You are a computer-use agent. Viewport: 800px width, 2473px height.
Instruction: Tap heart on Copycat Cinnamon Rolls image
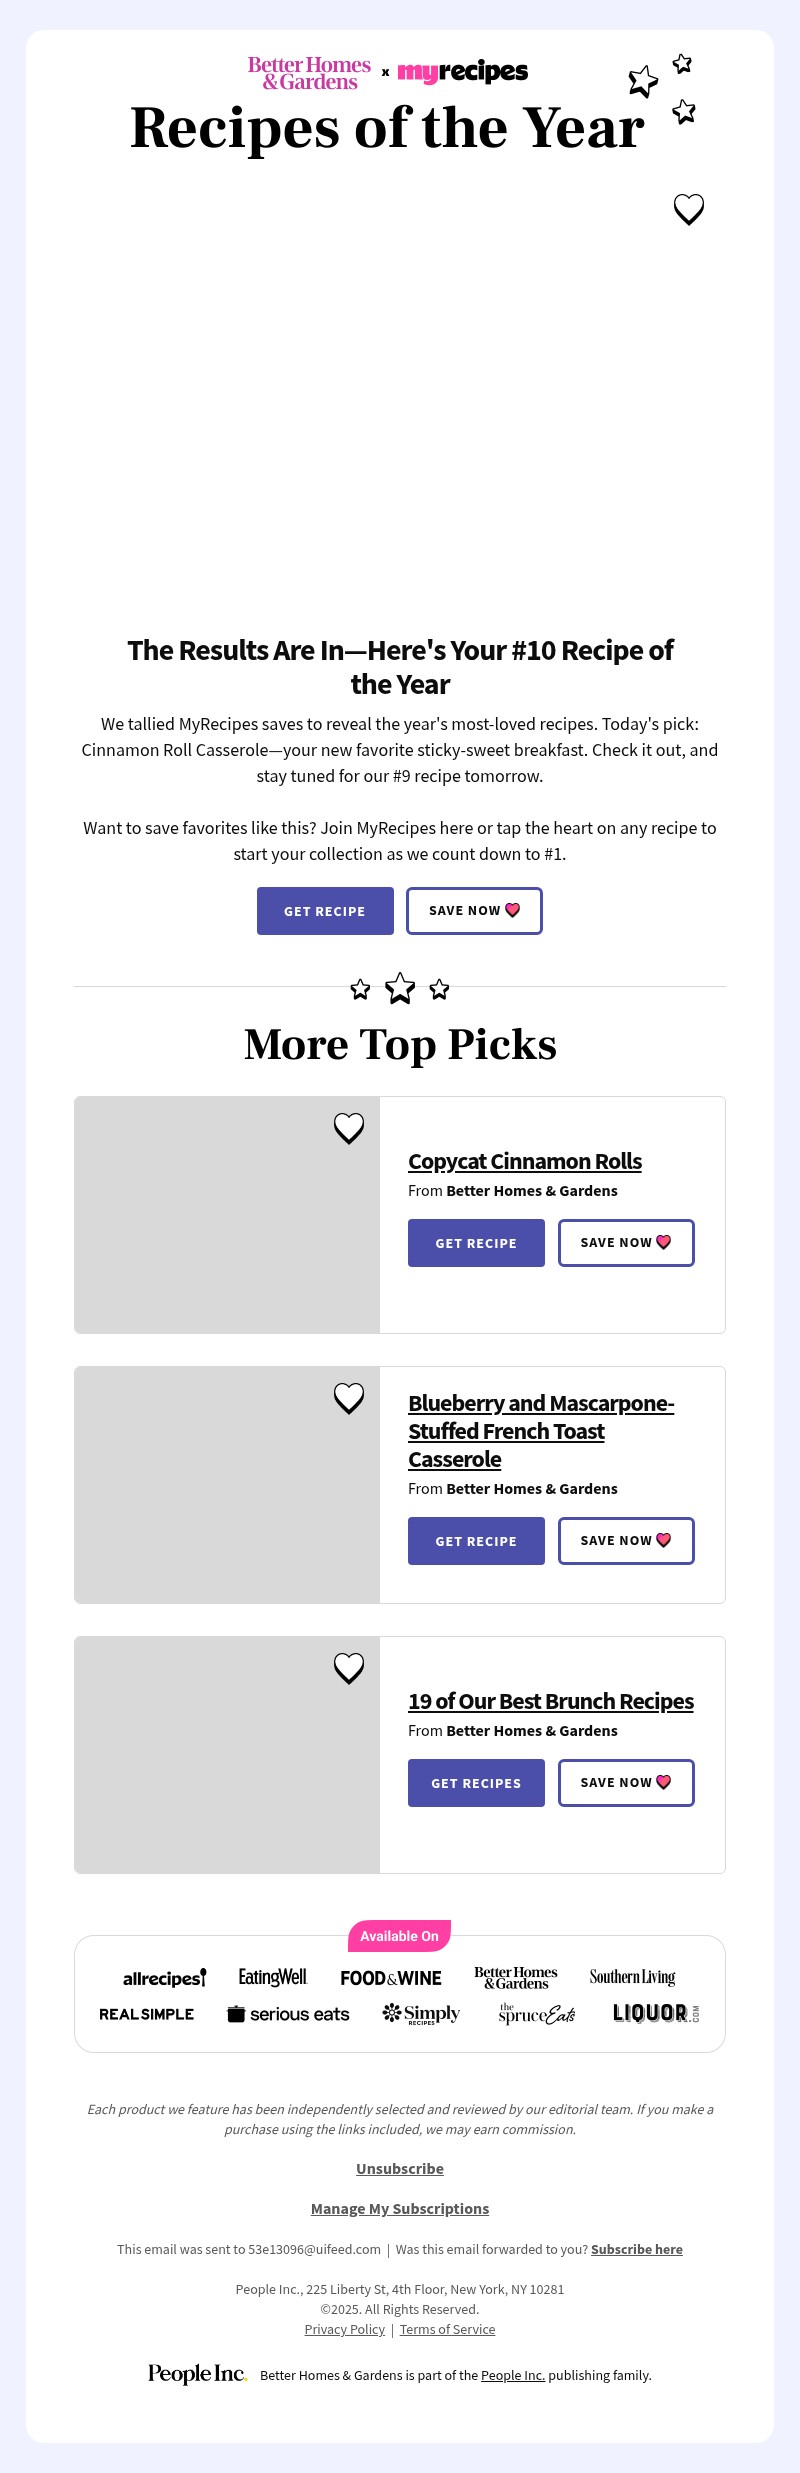pyautogui.click(x=349, y=1128)
